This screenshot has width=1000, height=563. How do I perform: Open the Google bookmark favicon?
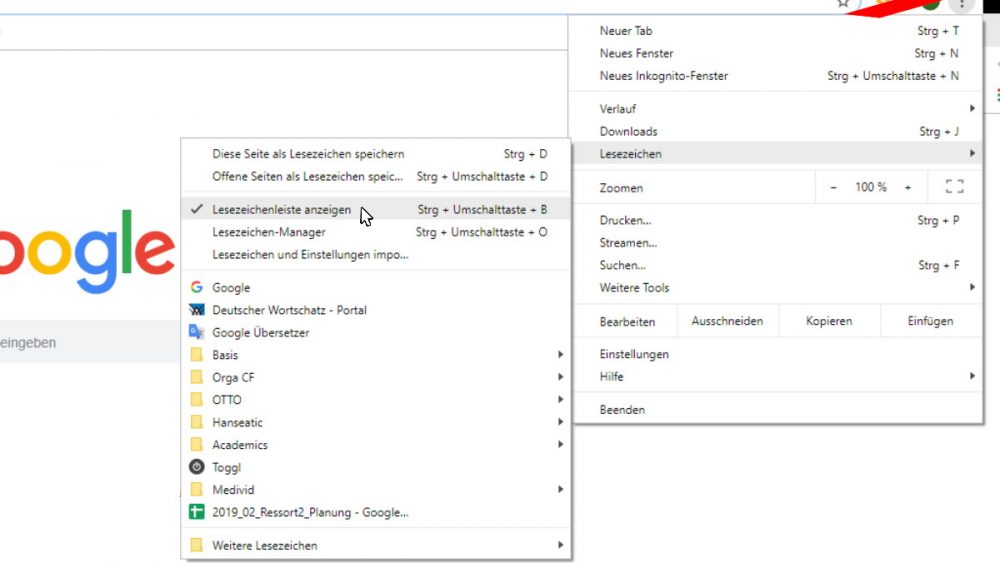coord(196,288)
